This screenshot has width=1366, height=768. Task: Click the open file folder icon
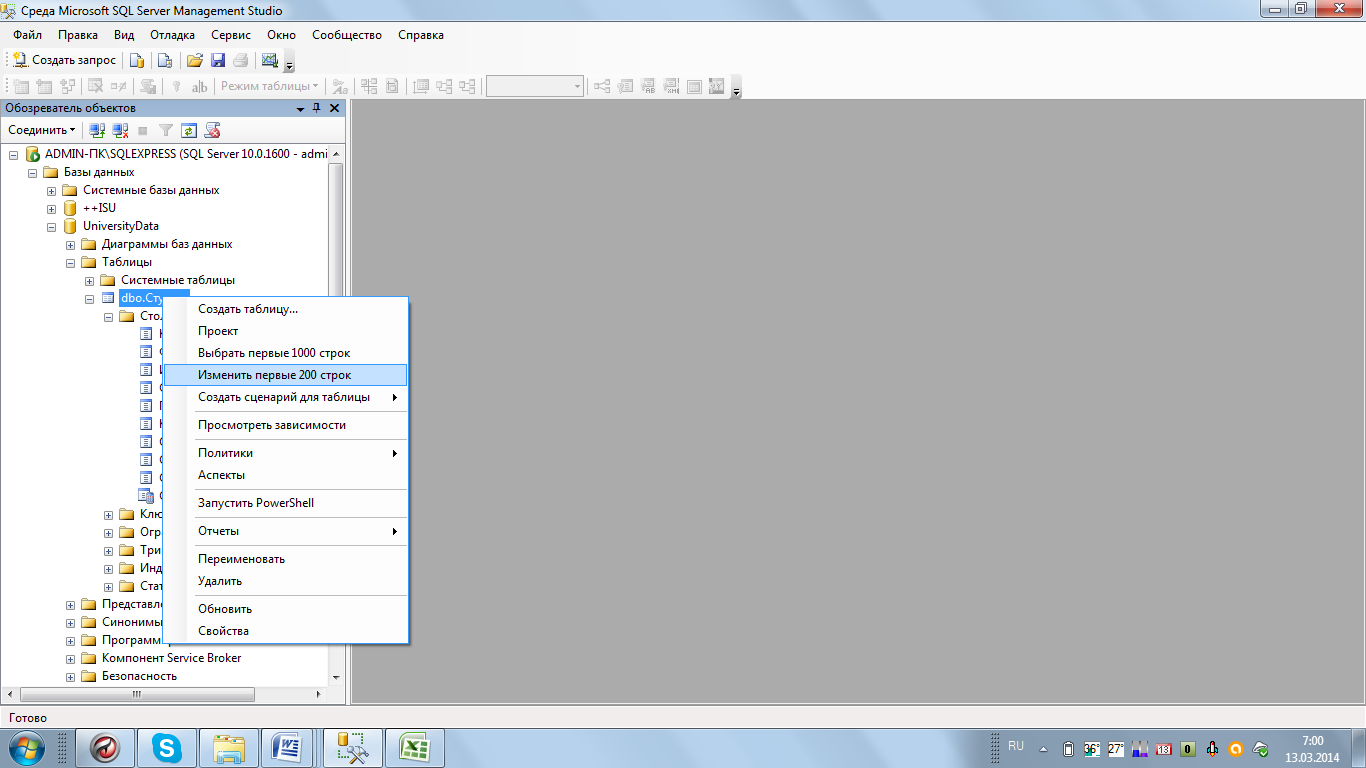(x=195, y=60)
